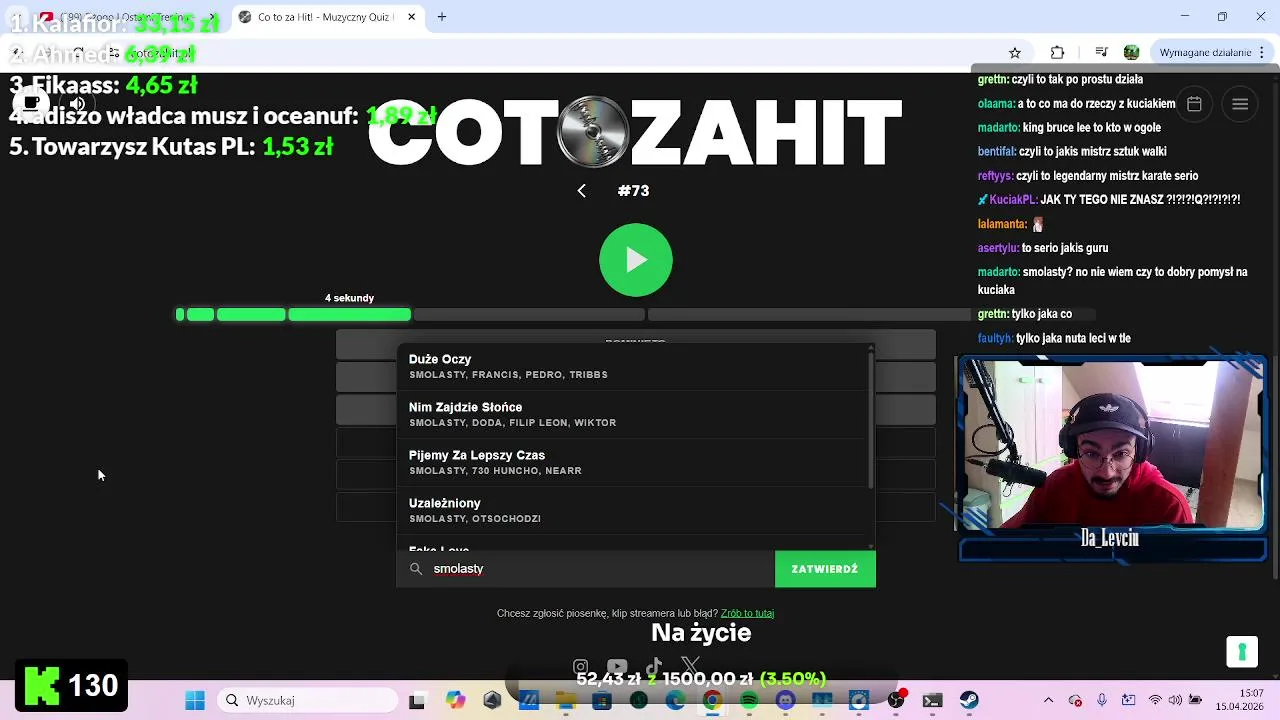Click the long grey progress segment after 4 sekundy
Screen dimensions: 1280x720
point(529,314)
